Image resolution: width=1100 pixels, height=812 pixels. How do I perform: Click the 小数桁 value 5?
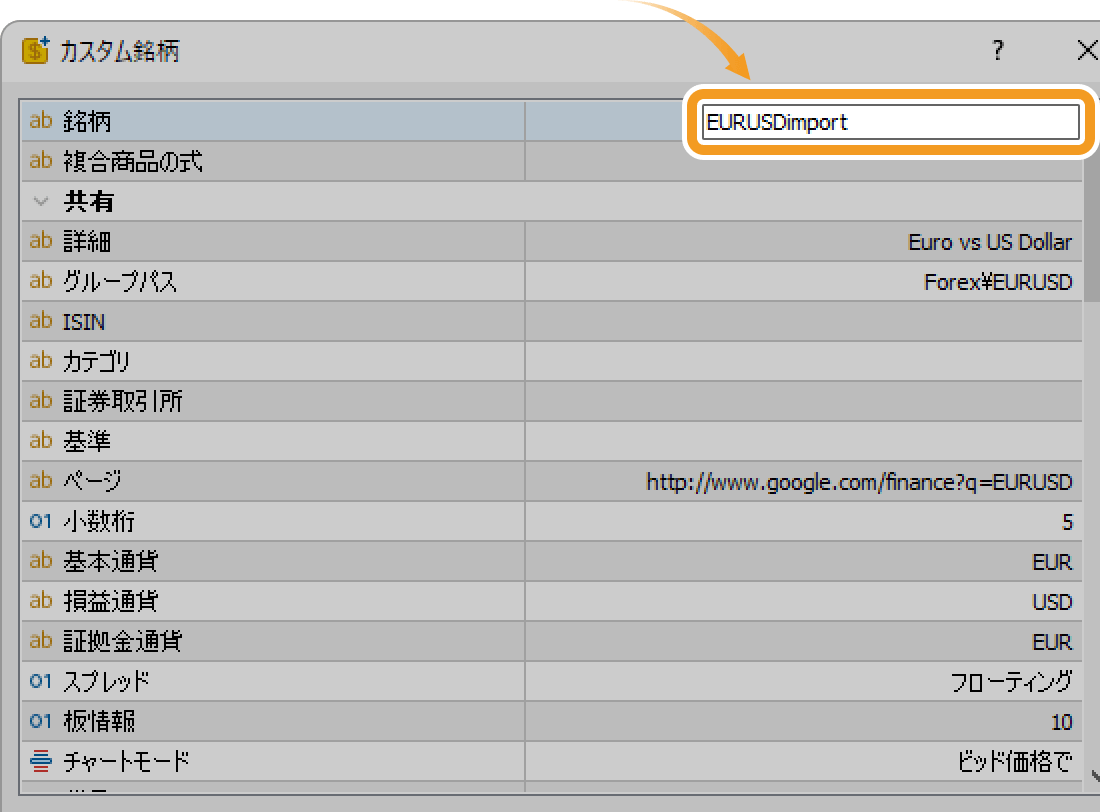(1067, 522)
